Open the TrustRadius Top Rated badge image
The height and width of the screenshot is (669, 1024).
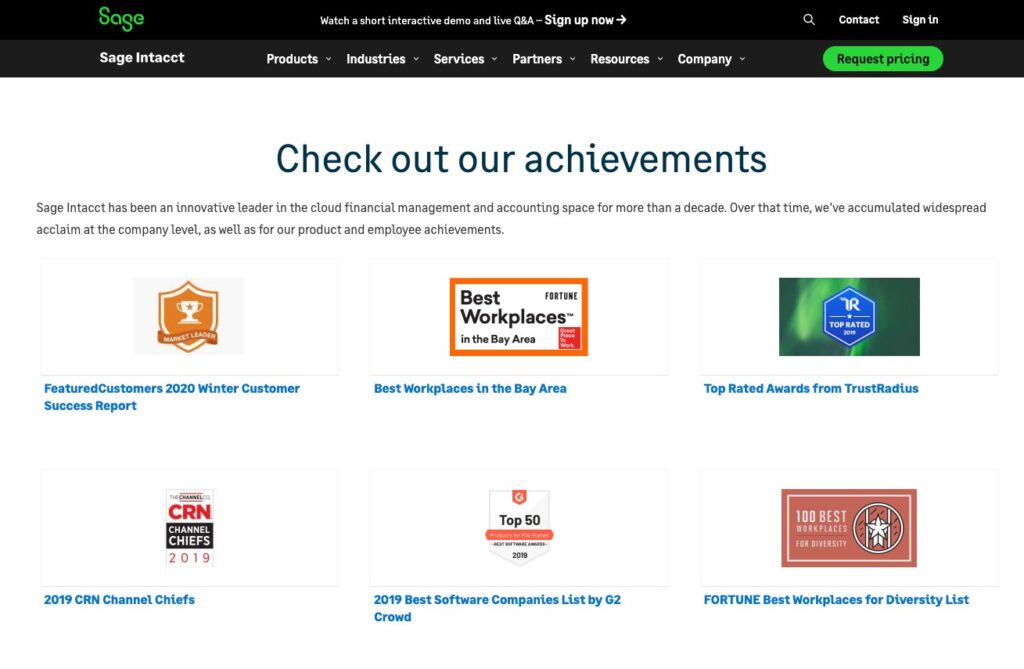point(849,317)
